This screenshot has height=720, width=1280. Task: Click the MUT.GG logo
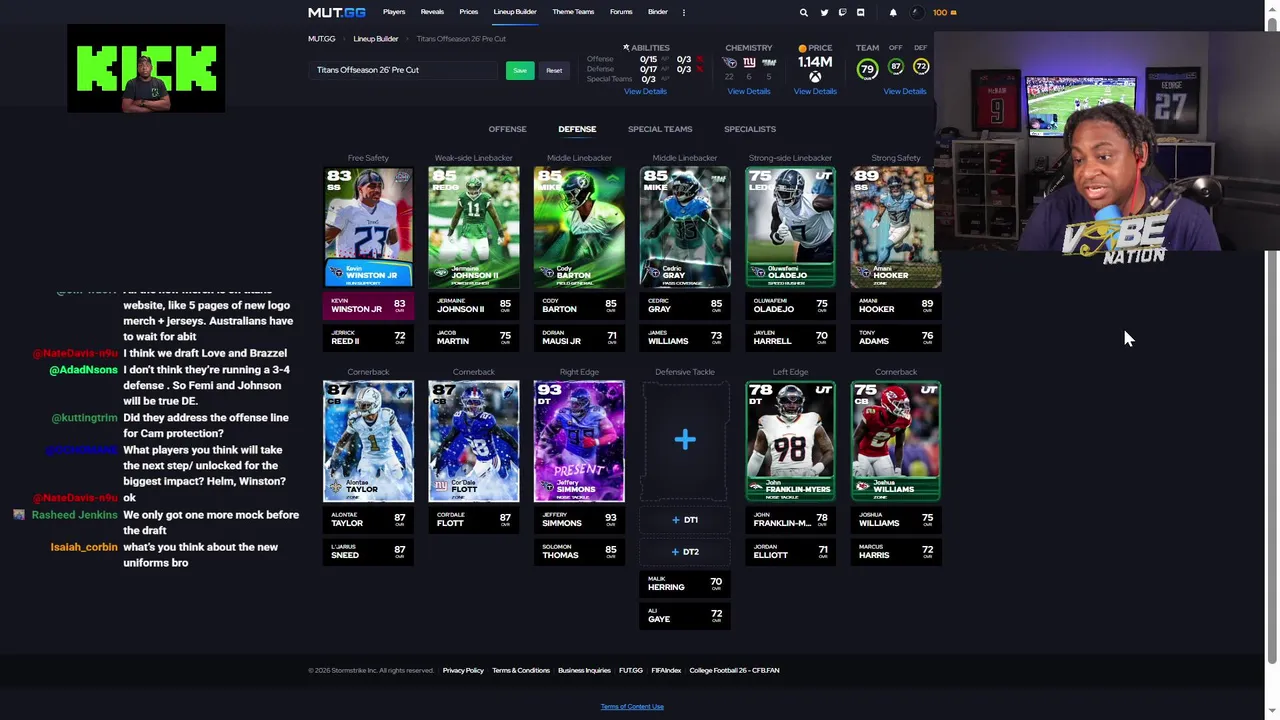coord(336,12)
